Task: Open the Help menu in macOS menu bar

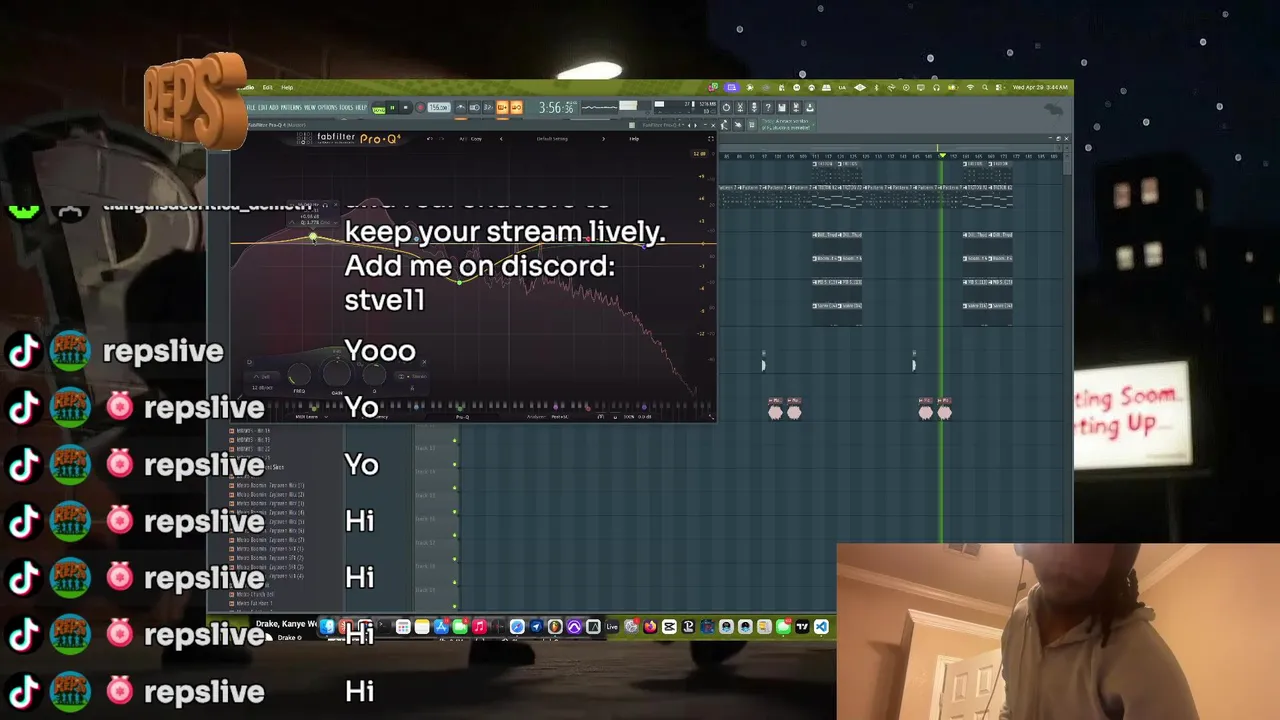Action: pyautogui.click(x=287, y=87)
